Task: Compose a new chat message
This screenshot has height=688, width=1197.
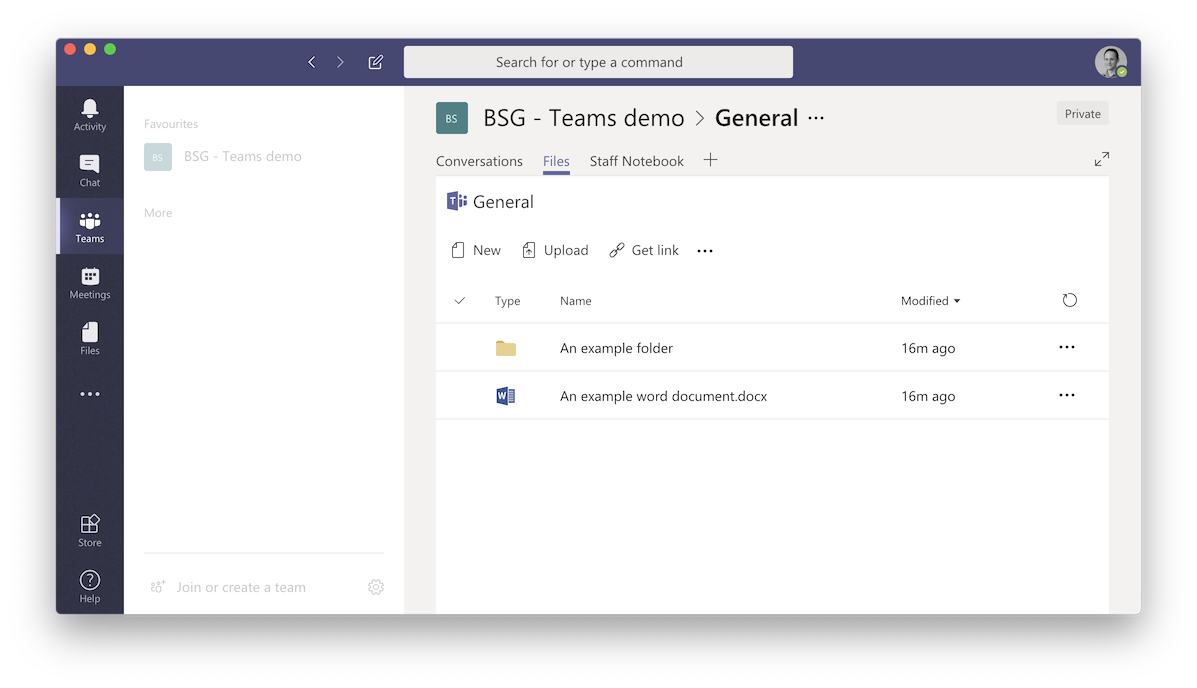Action: pos(376,62)
